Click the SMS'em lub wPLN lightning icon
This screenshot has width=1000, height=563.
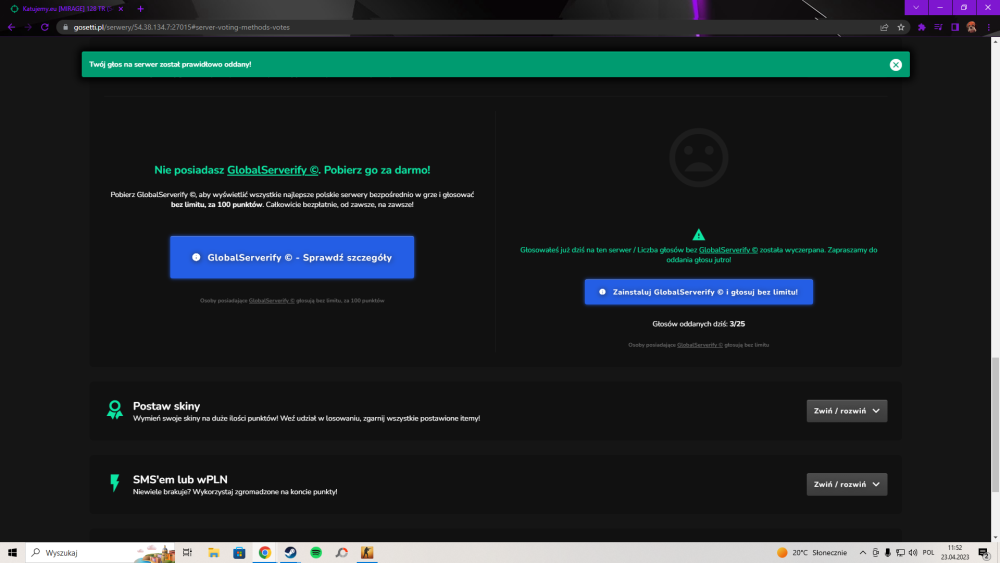click(x=115, y=483)
